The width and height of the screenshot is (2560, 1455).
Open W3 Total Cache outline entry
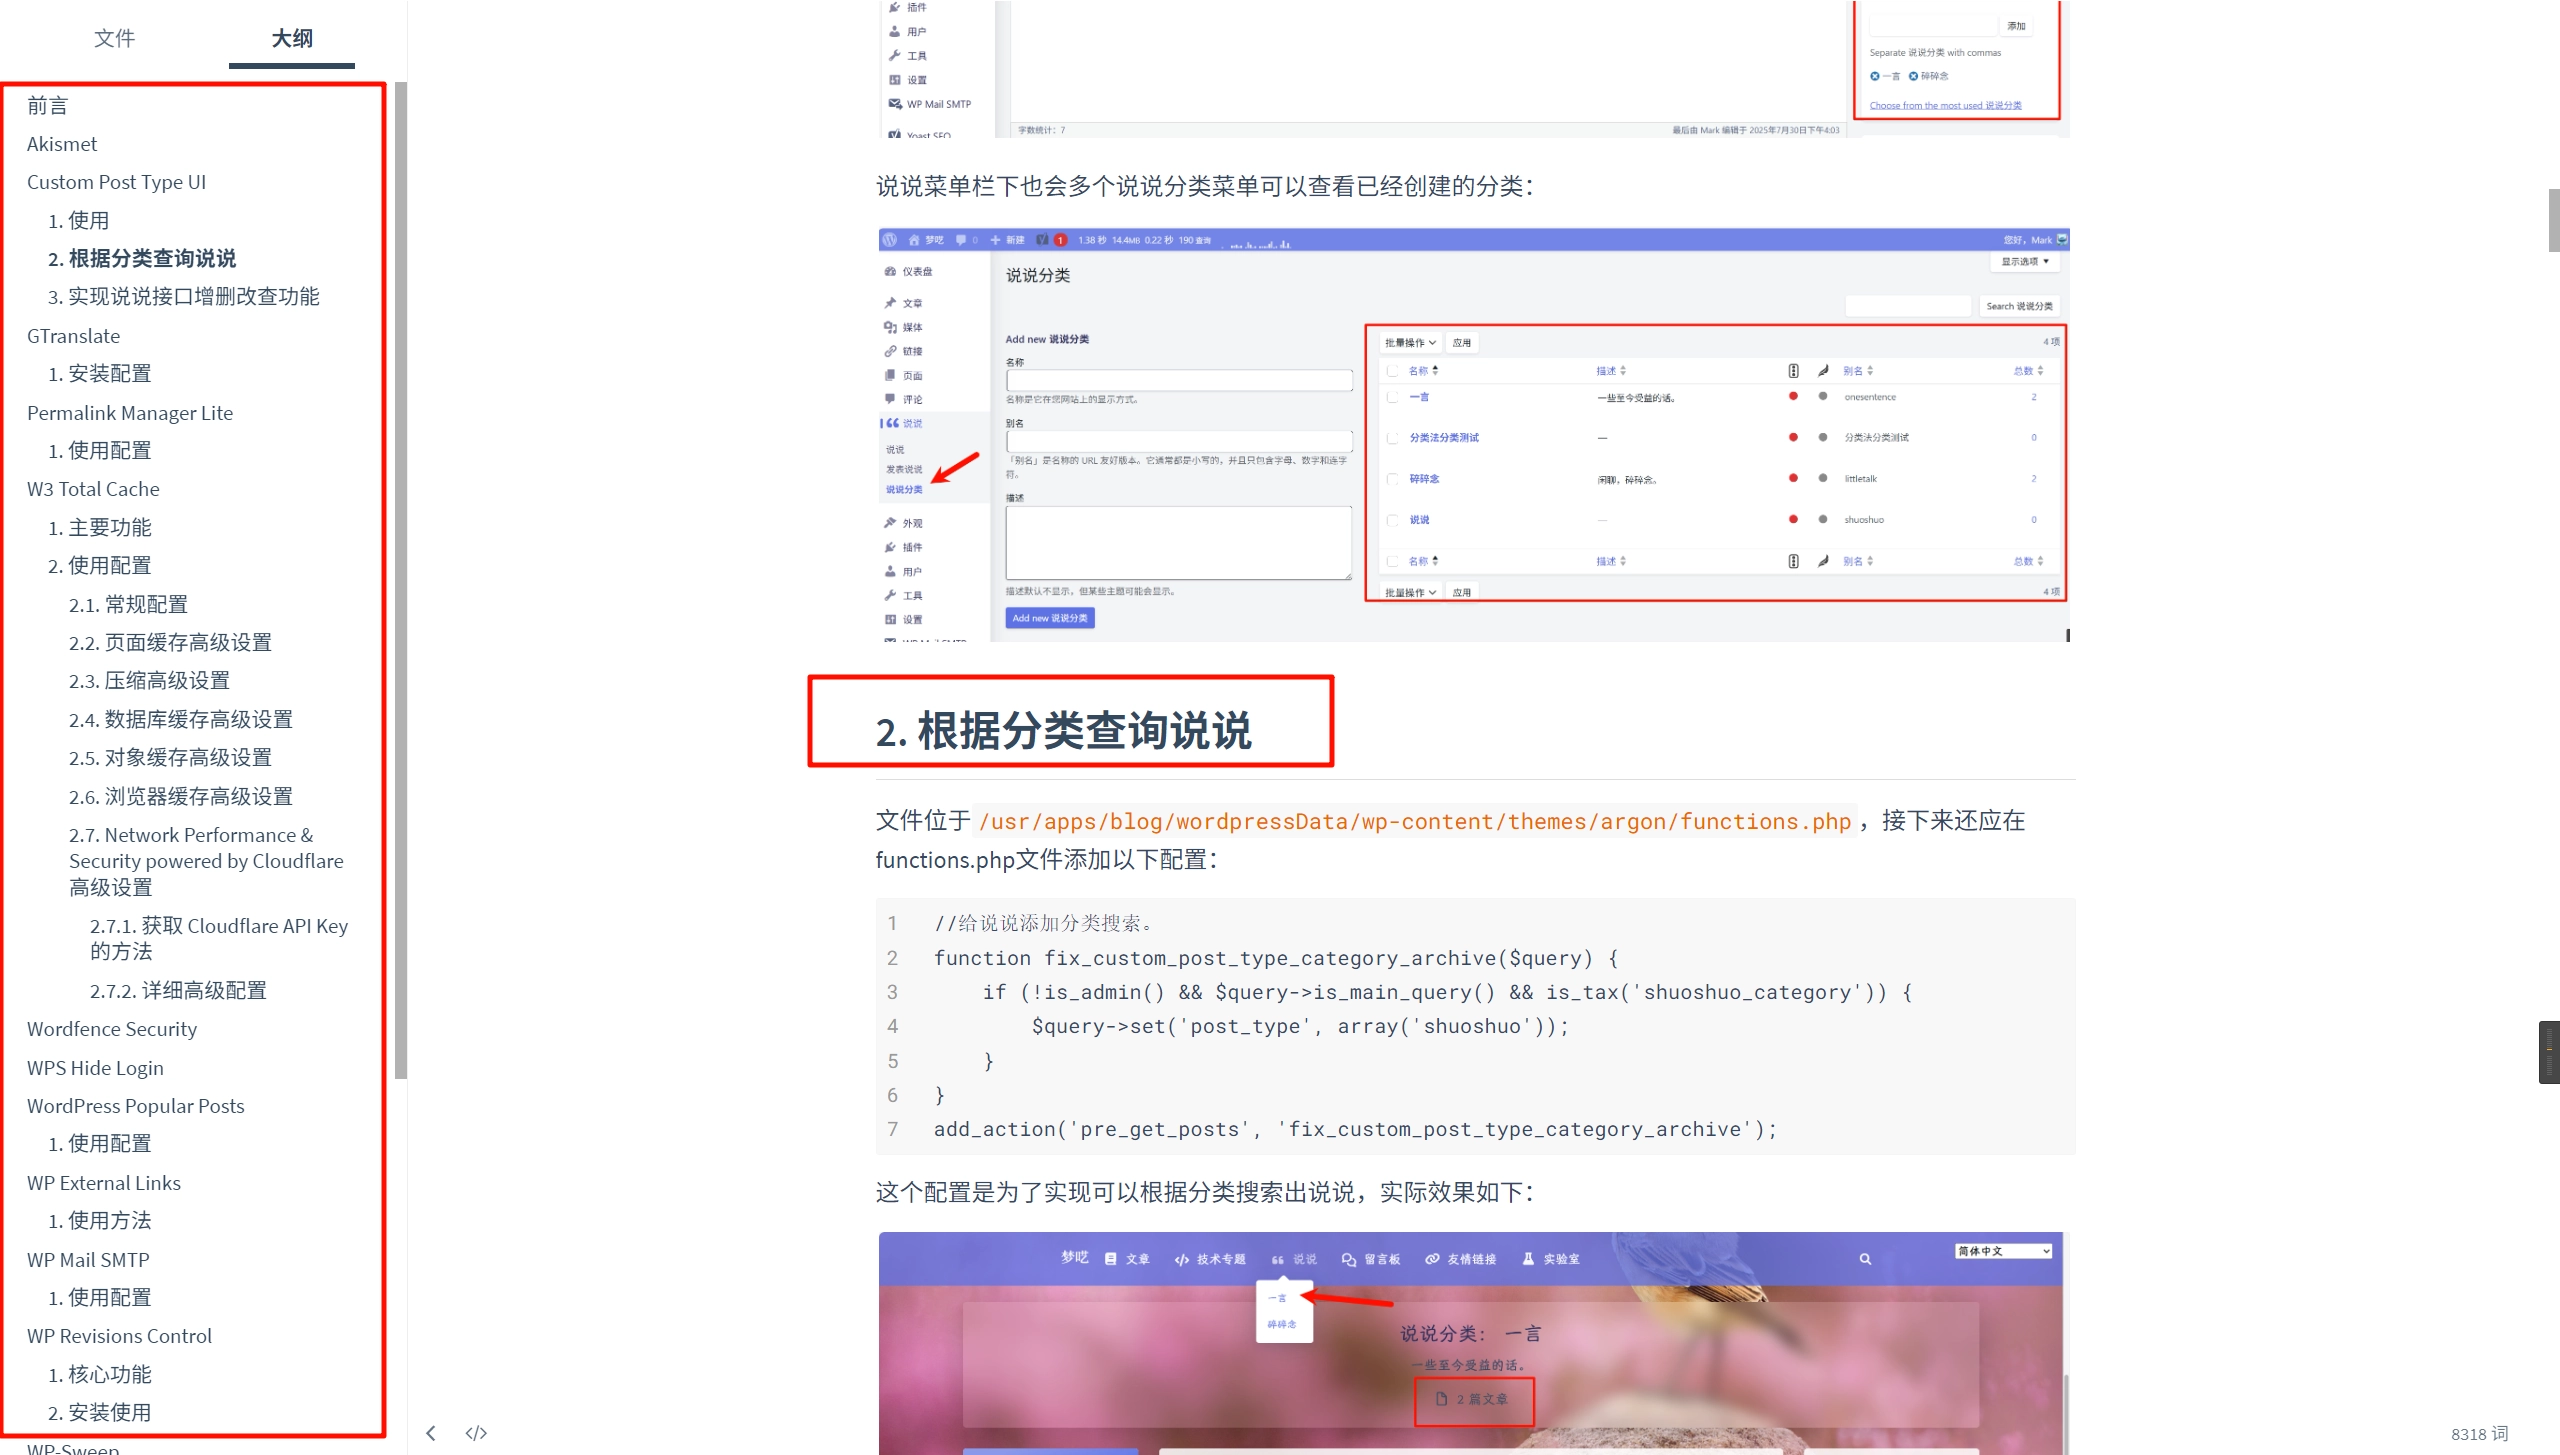[93, 489]
